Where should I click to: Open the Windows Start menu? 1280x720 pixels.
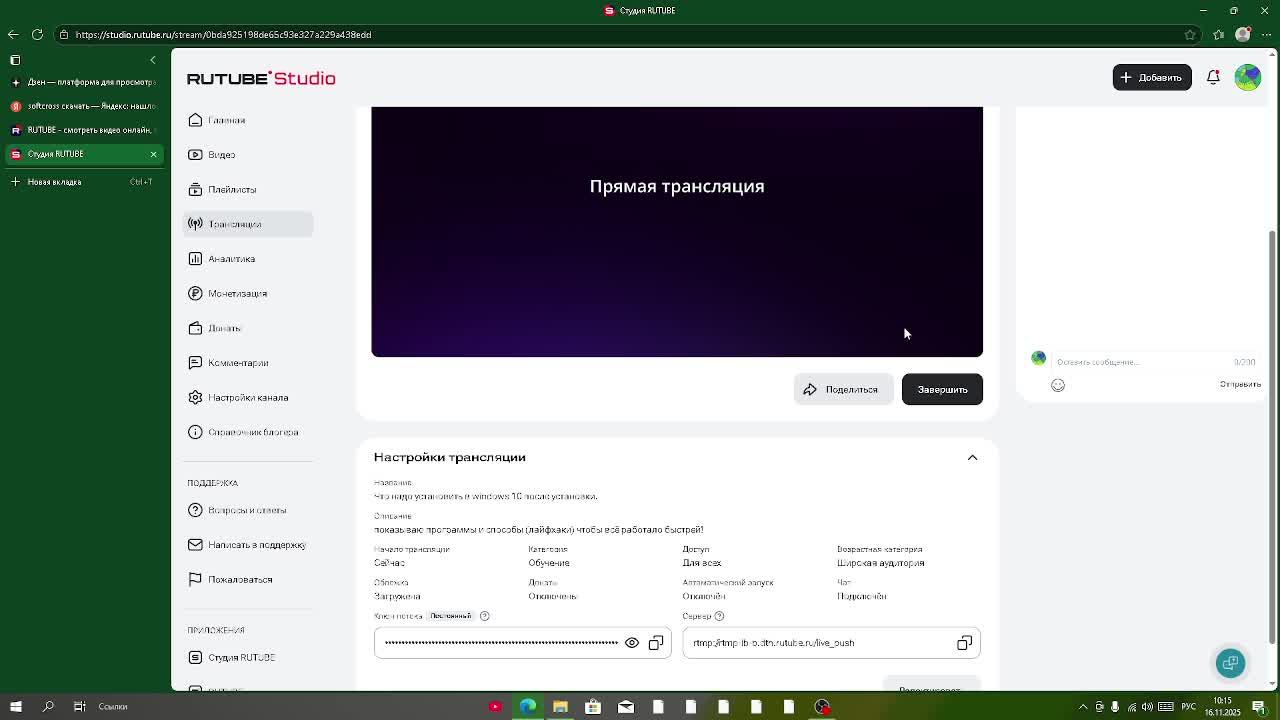point(16,707)
